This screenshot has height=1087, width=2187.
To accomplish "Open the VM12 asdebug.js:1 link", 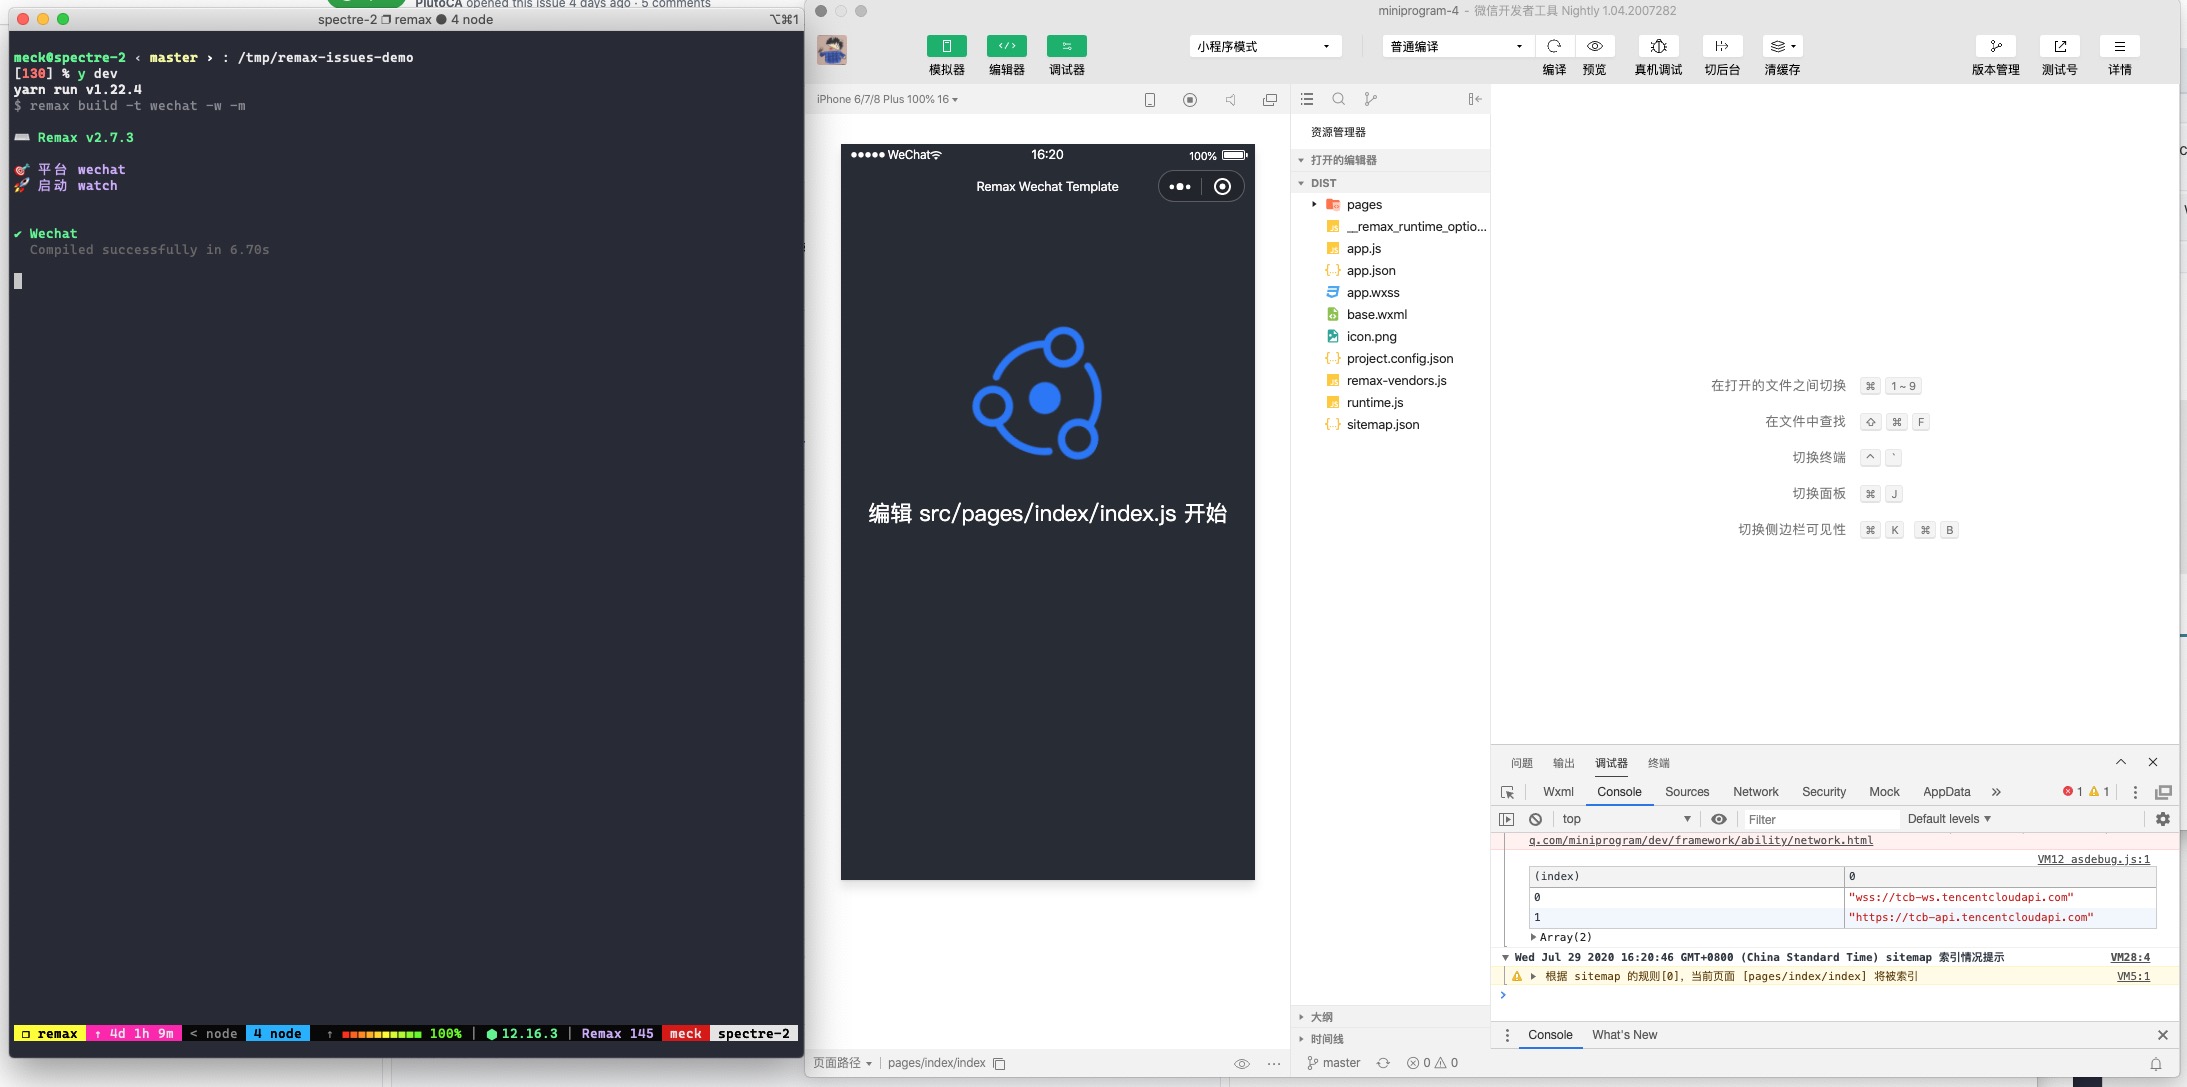I will [x=2093, y=859].
